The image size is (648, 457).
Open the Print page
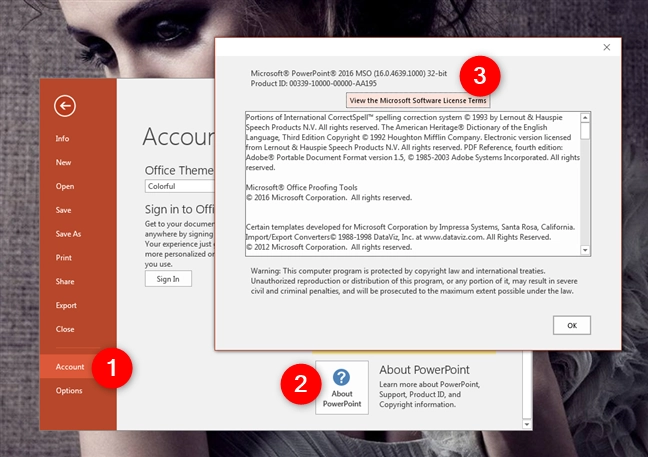[x=64, y=257]
